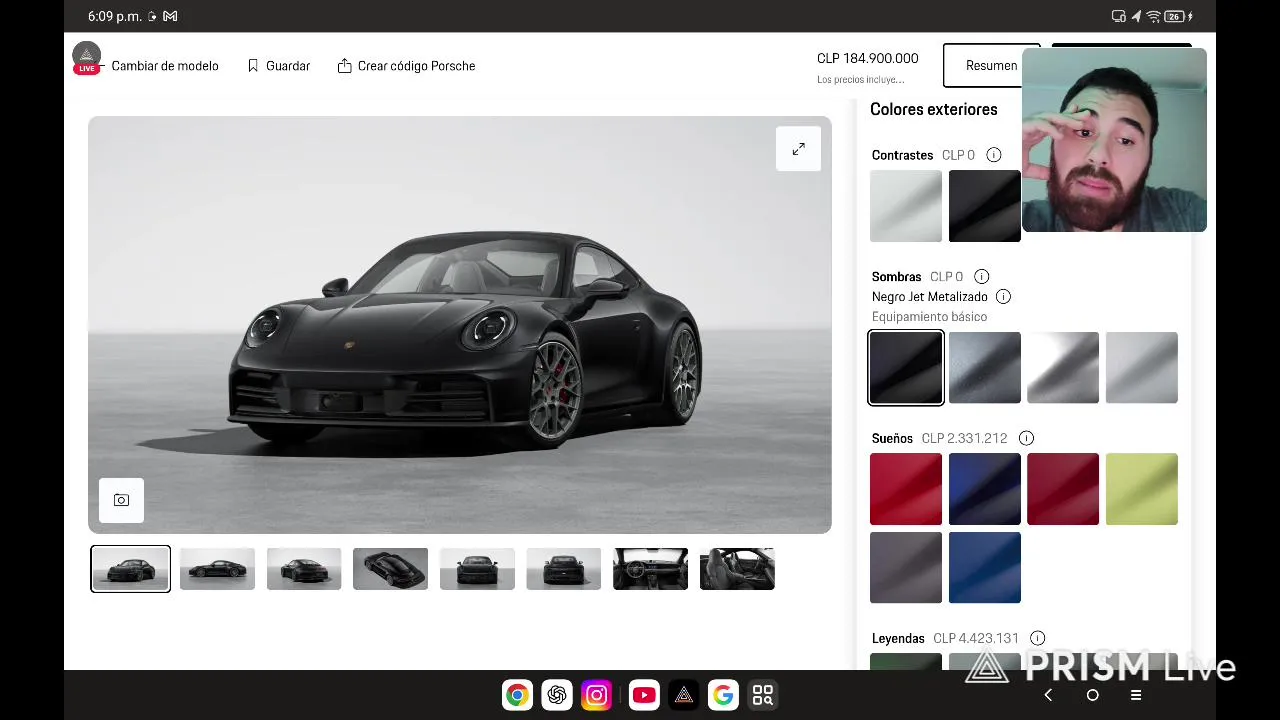Tap the Android back navigation arrow
1280x720 pixels.
coord(1048,695)
